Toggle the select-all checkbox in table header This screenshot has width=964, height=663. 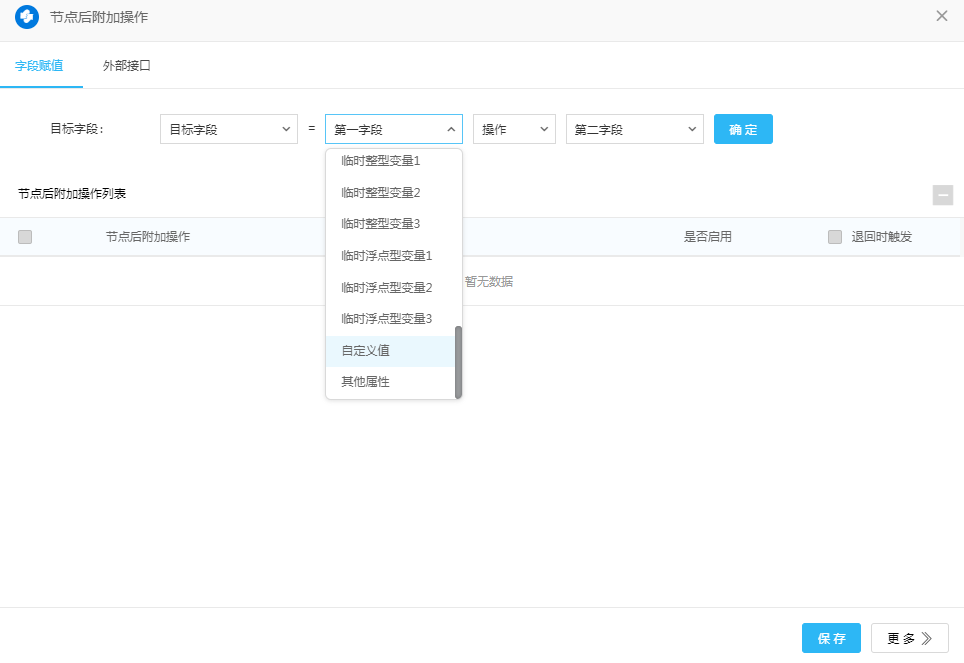click(x=25, y=237)
